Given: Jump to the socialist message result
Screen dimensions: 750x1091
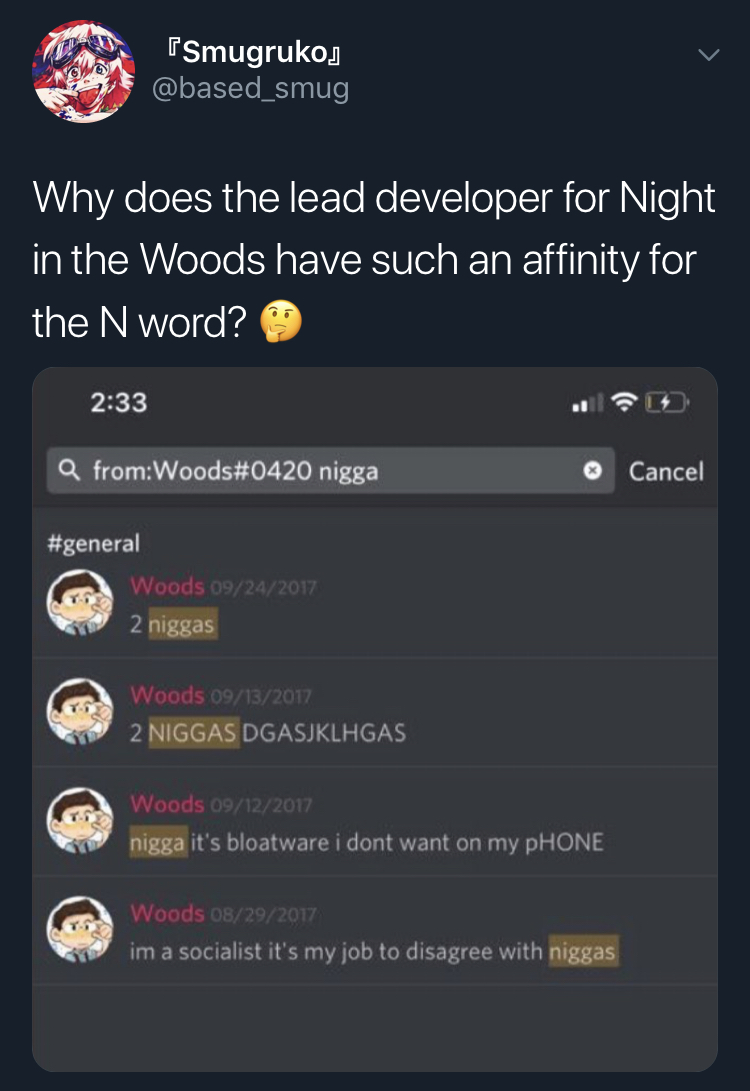Looking at the screenshot, I should coord(375,931).
